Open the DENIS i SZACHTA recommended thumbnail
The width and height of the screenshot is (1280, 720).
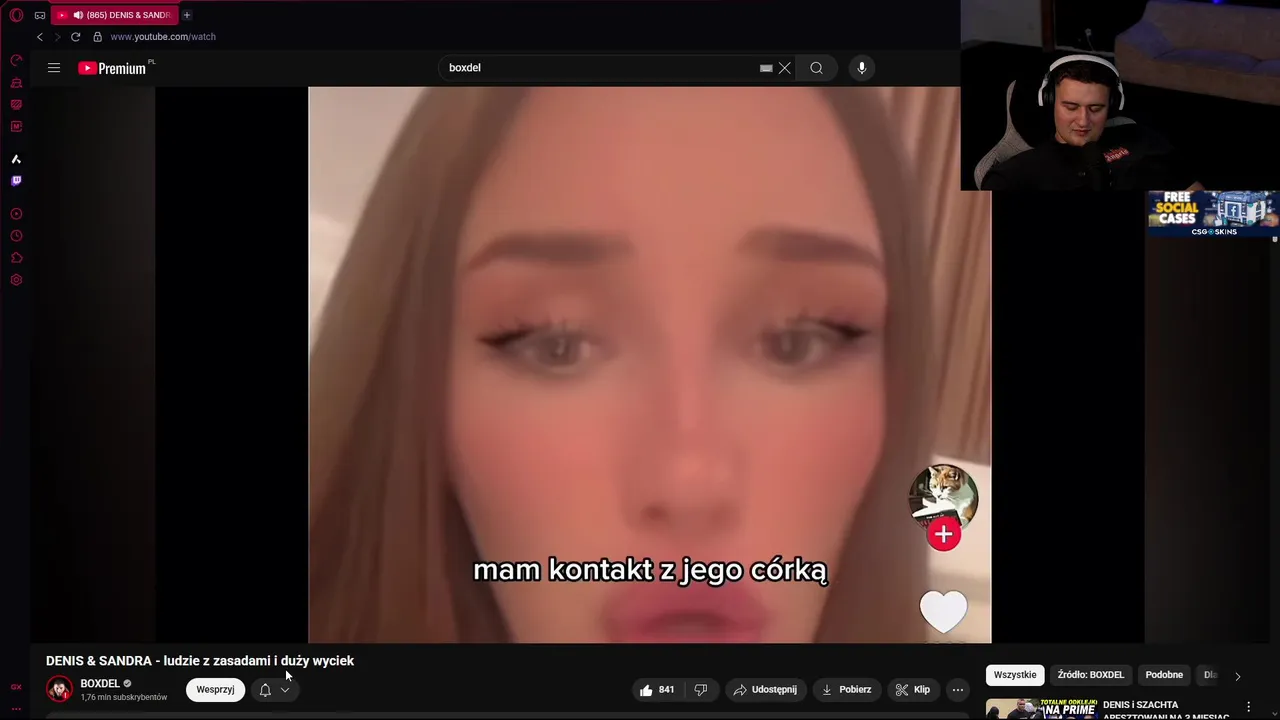point(1041,709)
